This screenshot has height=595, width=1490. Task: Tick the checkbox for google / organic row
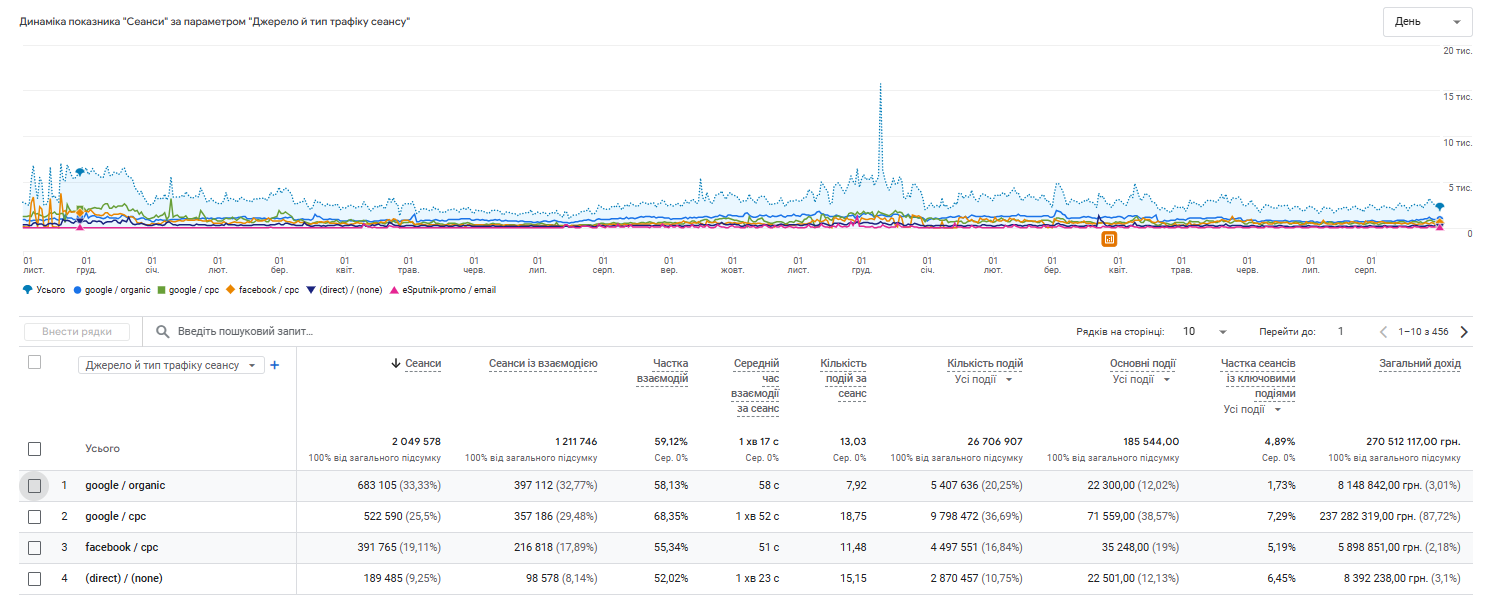pyautogui.click(x=35, y=486)
